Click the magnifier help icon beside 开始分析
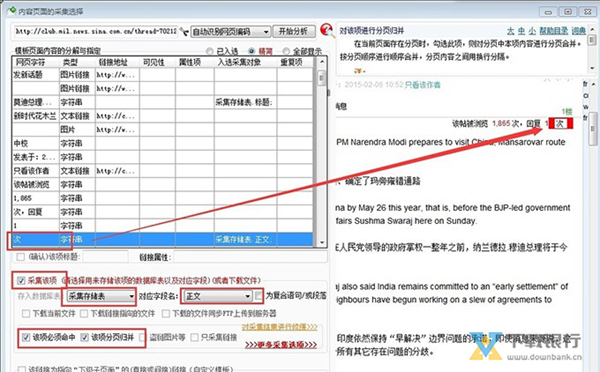This screenshot has width=600, height=372. point(326,30)
